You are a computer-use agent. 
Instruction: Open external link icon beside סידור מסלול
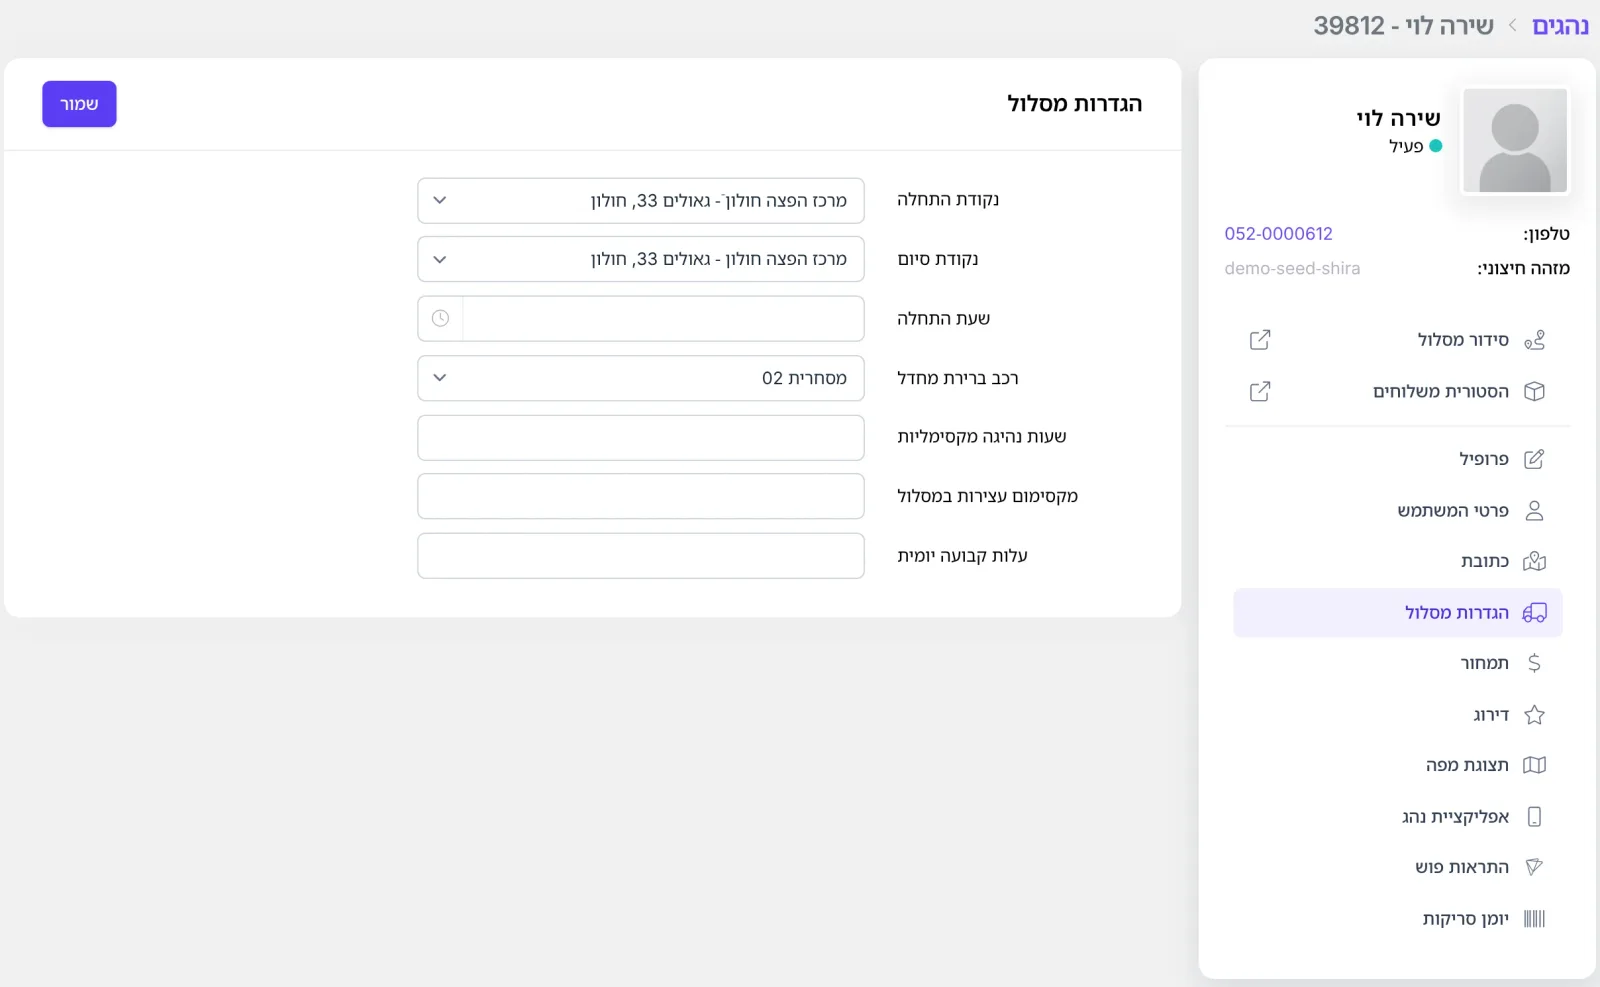(x=1260, y=340)
